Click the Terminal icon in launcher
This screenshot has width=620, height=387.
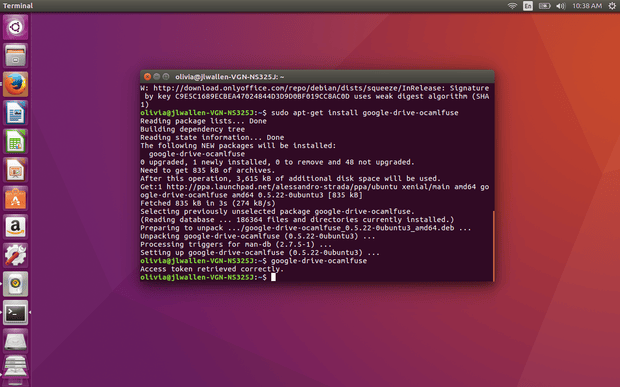tap(15, 313)
